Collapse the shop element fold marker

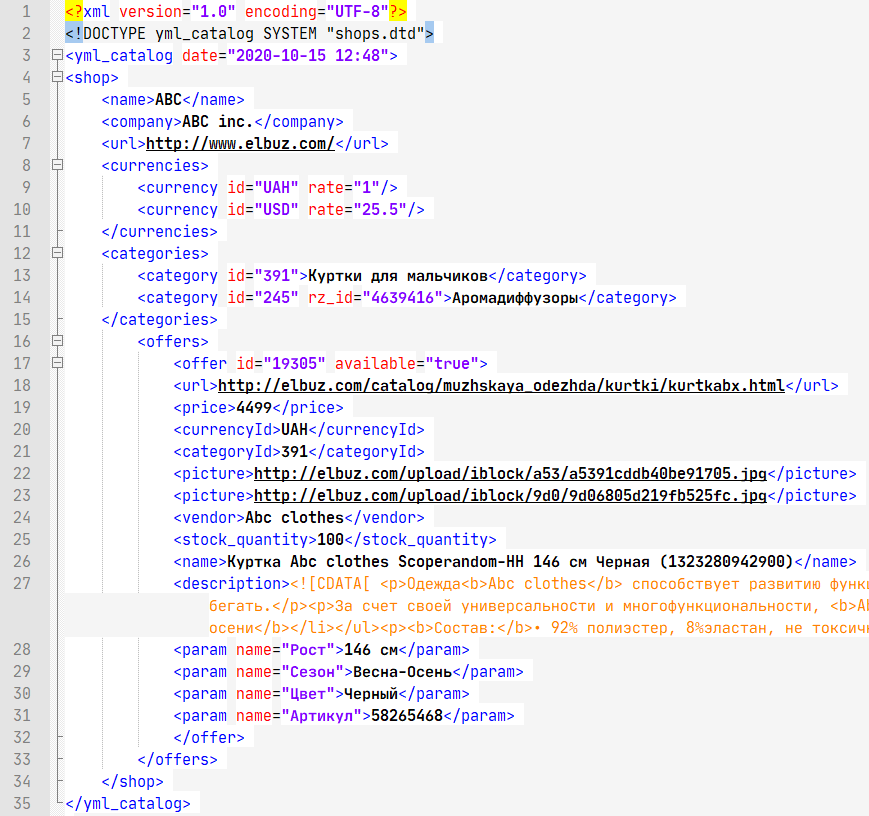coord(56,78)
